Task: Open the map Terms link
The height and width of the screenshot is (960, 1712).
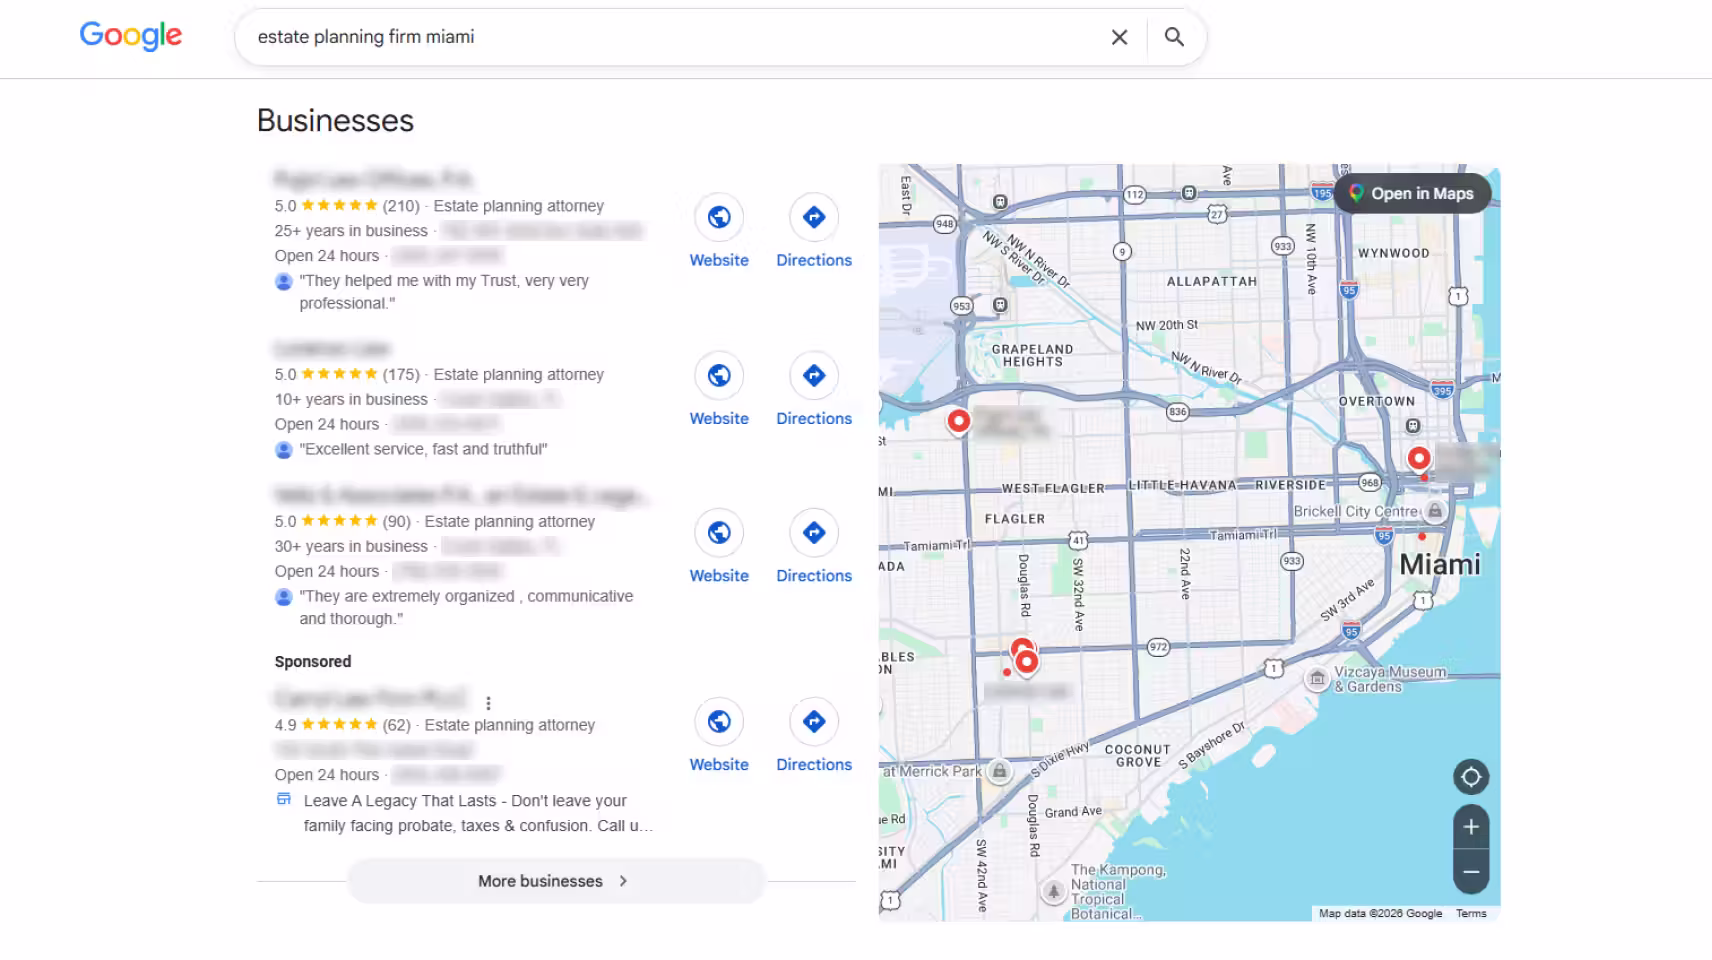Action: coord(1471,914)
